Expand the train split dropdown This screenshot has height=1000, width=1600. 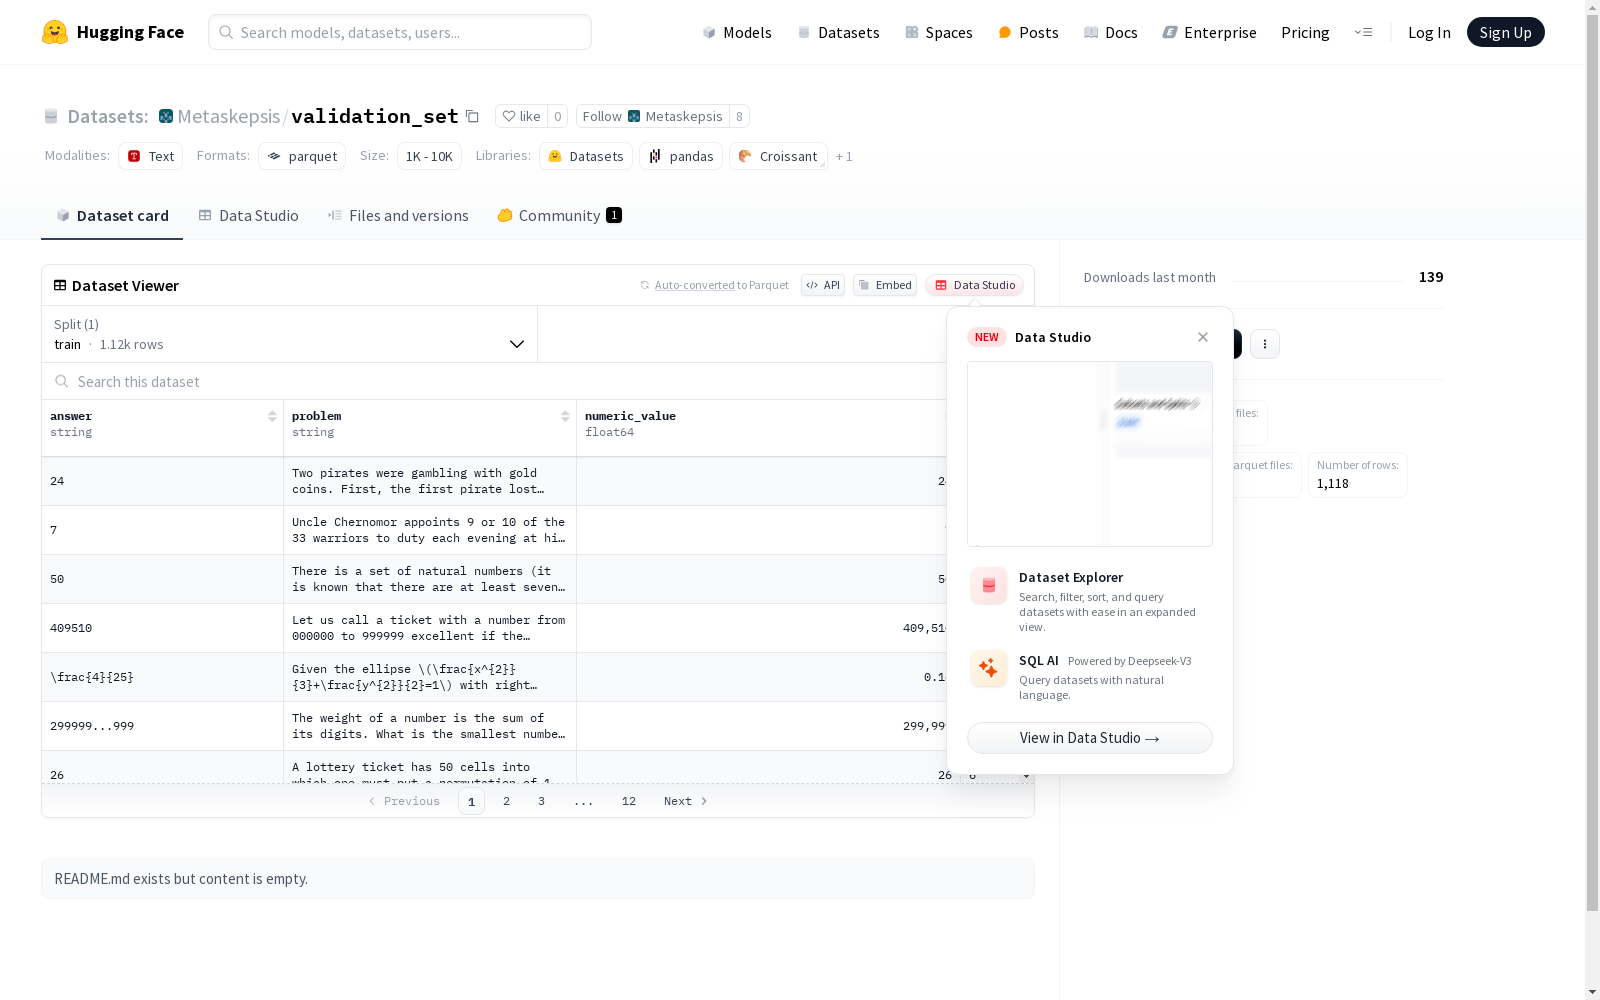(290, 334)
